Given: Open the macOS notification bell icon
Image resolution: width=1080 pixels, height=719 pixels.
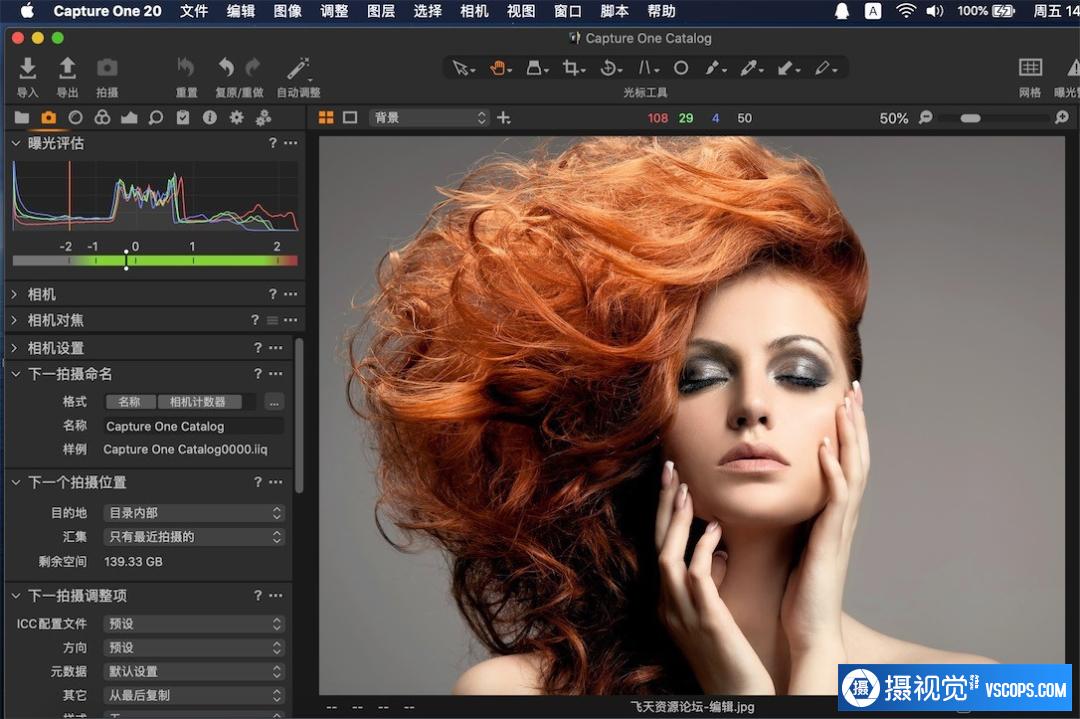Looking at the screenshot, I should [842, 11].
